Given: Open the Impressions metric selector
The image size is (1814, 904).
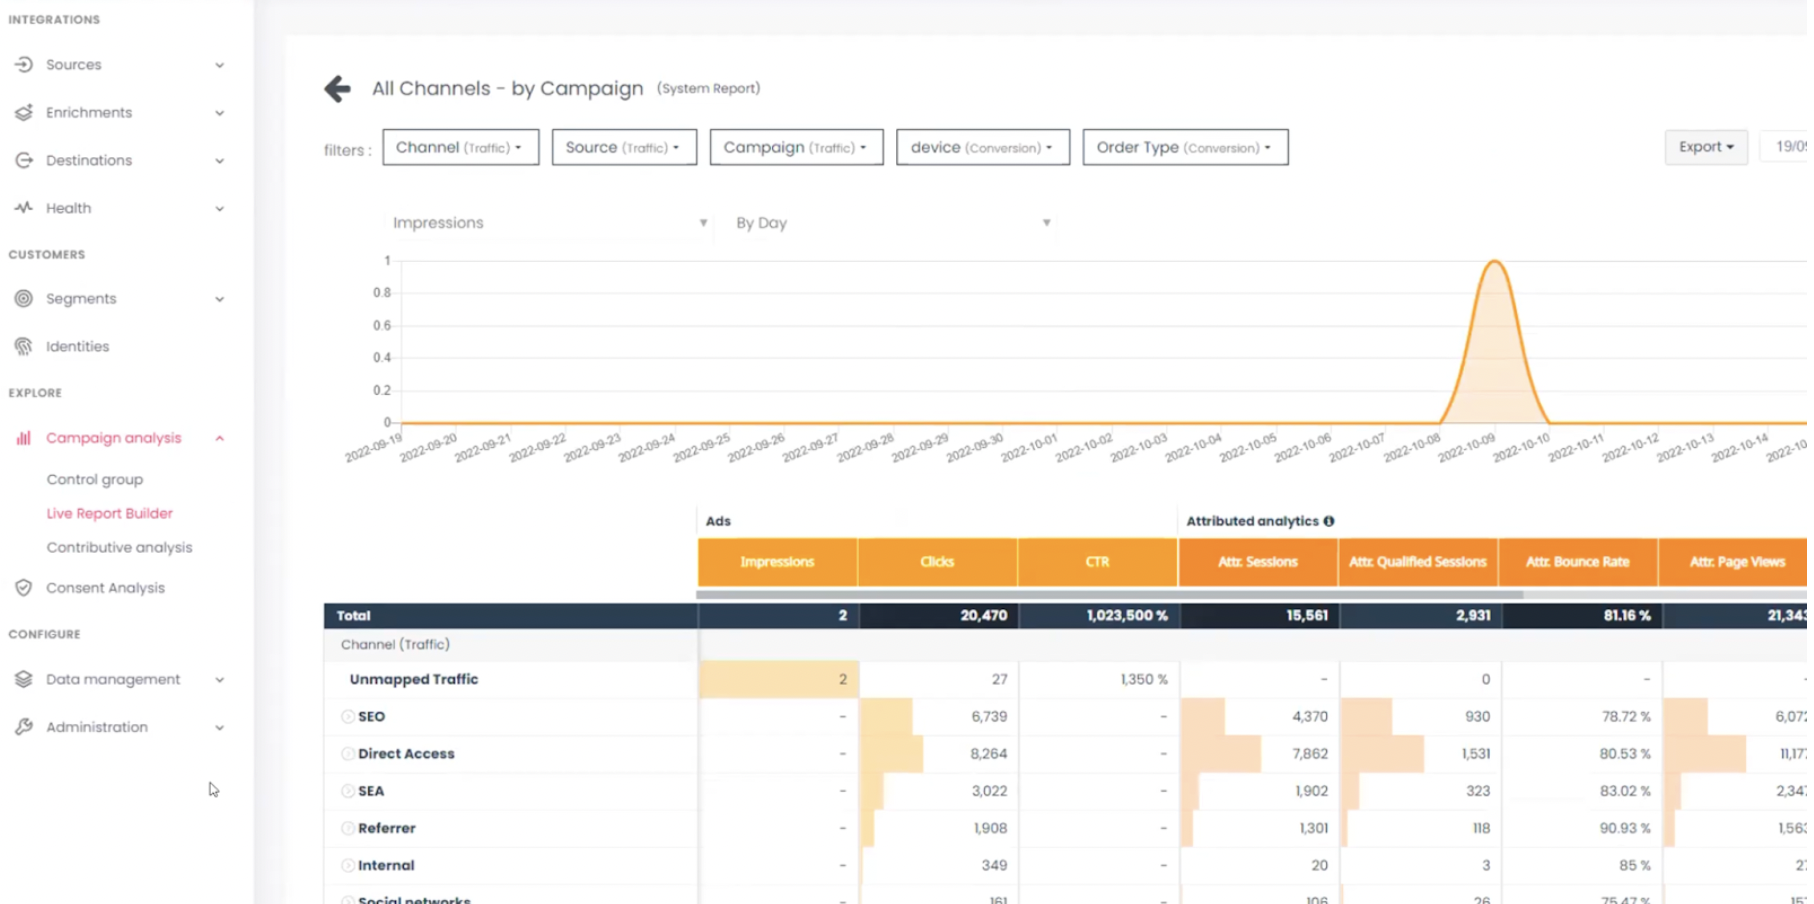Looking at the screenshot, I should pyautogui.click(x=549, y=223).
